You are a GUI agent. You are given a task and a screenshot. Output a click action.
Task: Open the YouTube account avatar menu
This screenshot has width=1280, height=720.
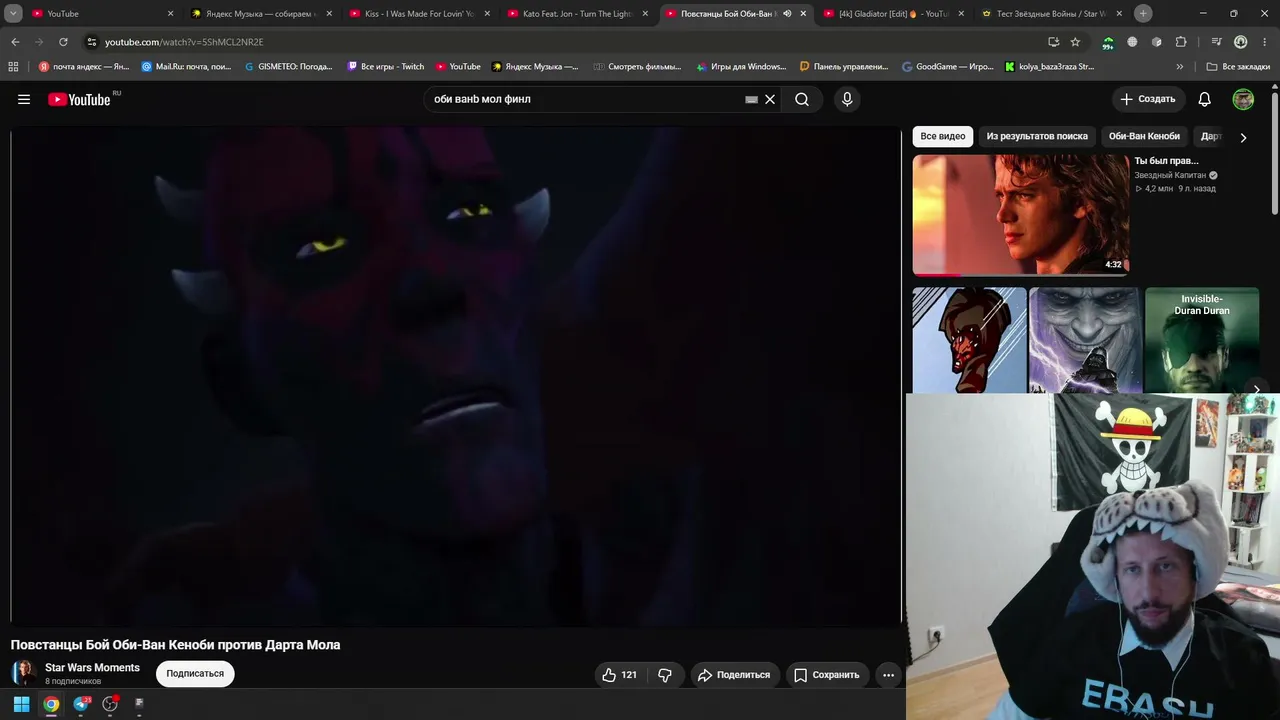[1243, 99]
